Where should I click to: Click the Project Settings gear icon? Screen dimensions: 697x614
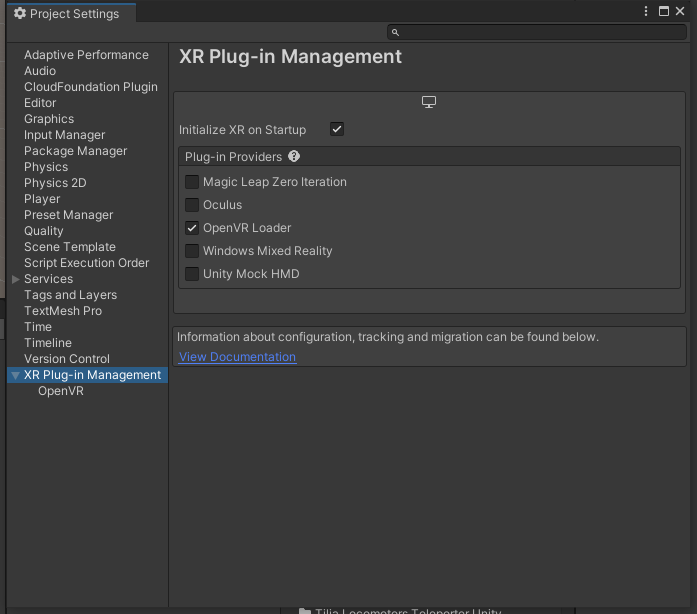click(x=20, y=13)
